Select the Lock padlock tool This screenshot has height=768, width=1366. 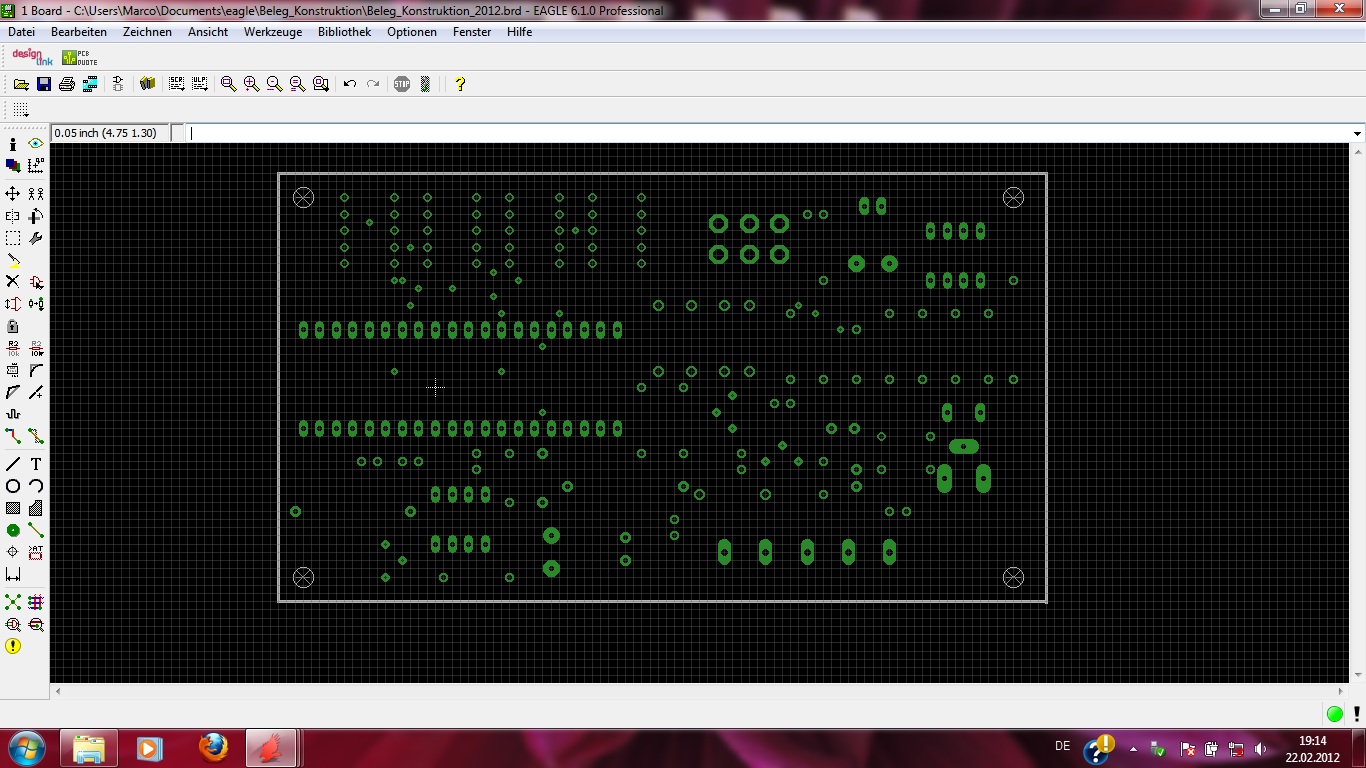click(x=13, y=326)
